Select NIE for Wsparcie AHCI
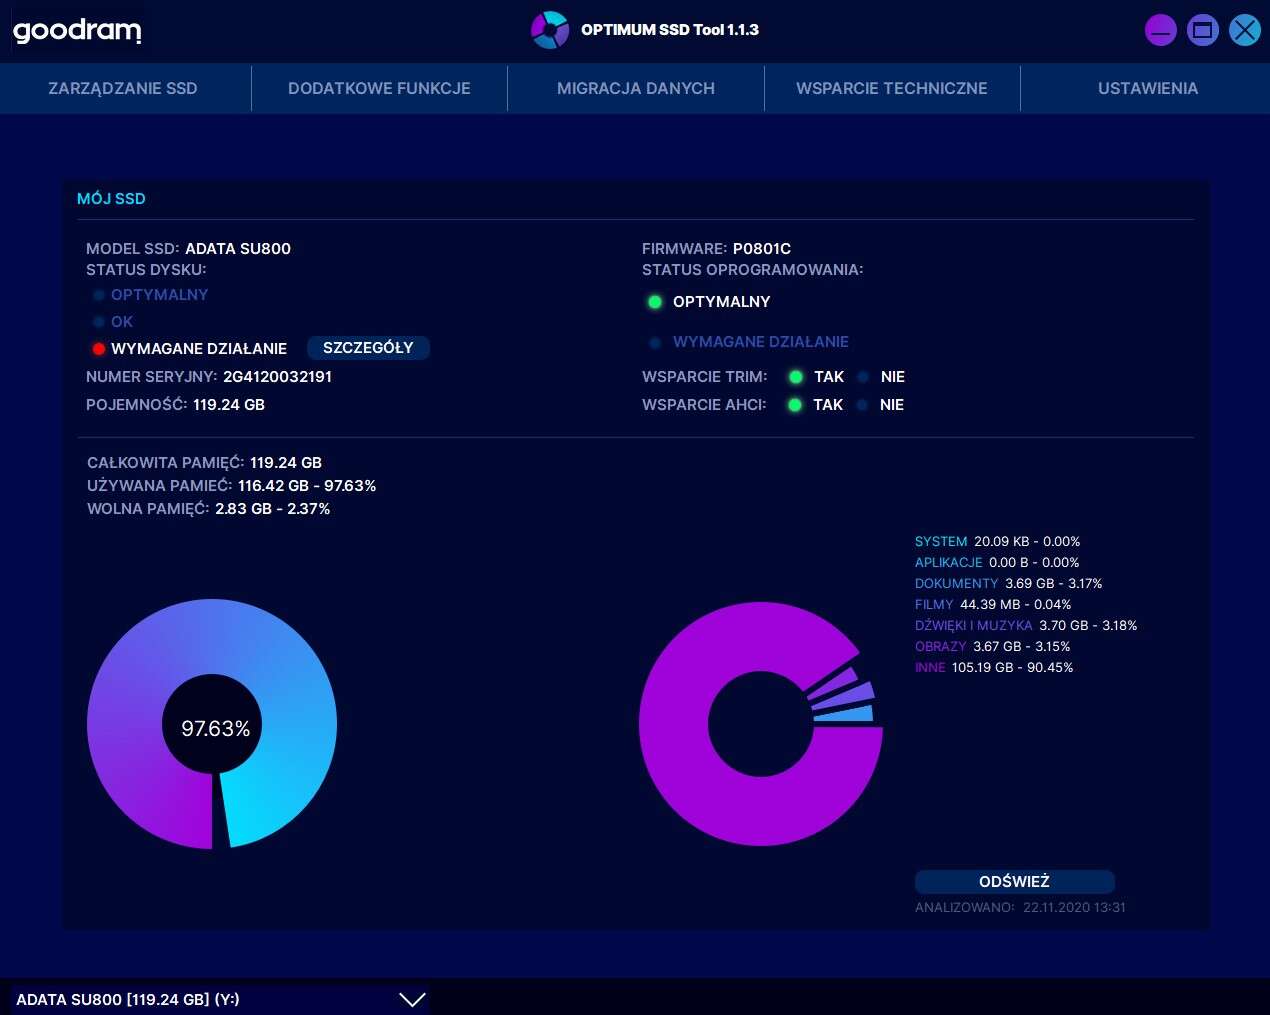The height and width of the screenshot is (1015, 1270). tap(862, 405)
